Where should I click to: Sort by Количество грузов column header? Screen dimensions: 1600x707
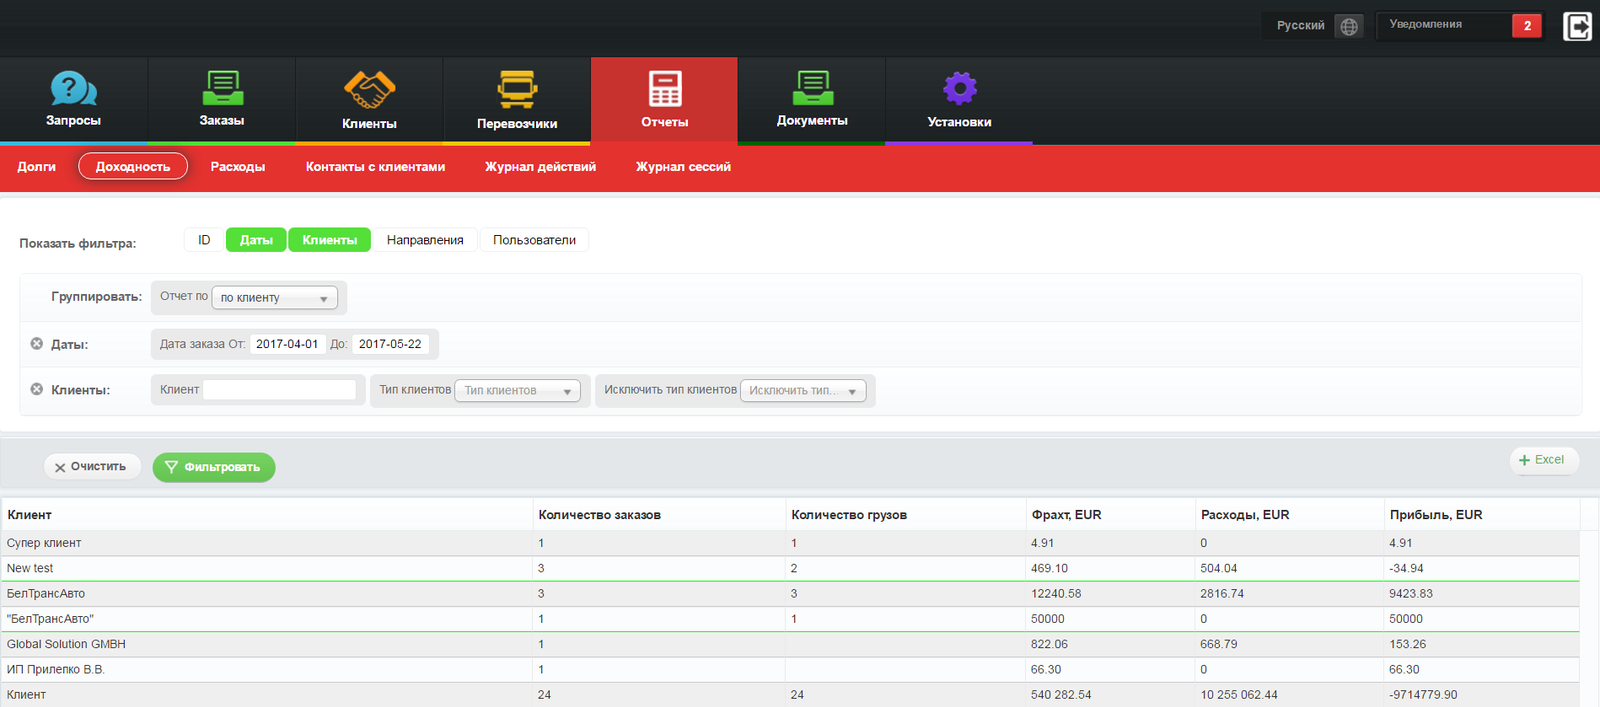[849, 515]
